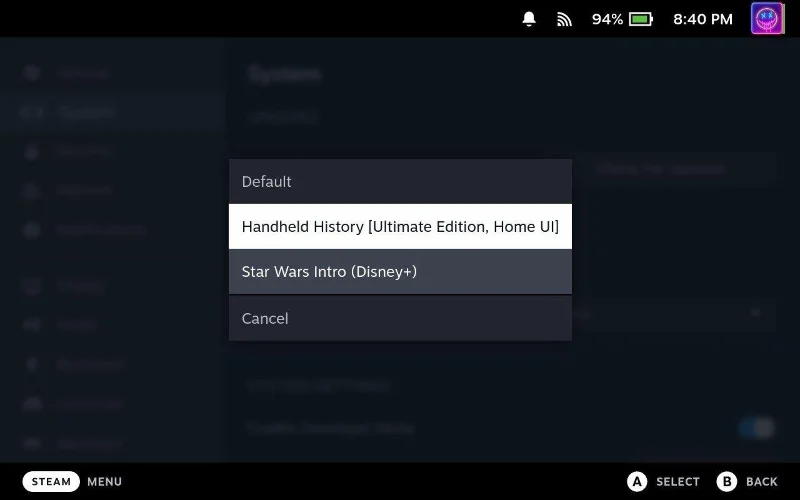Click the STEAM menu button
The image size is (800, 500).
[x=51, y=481]
